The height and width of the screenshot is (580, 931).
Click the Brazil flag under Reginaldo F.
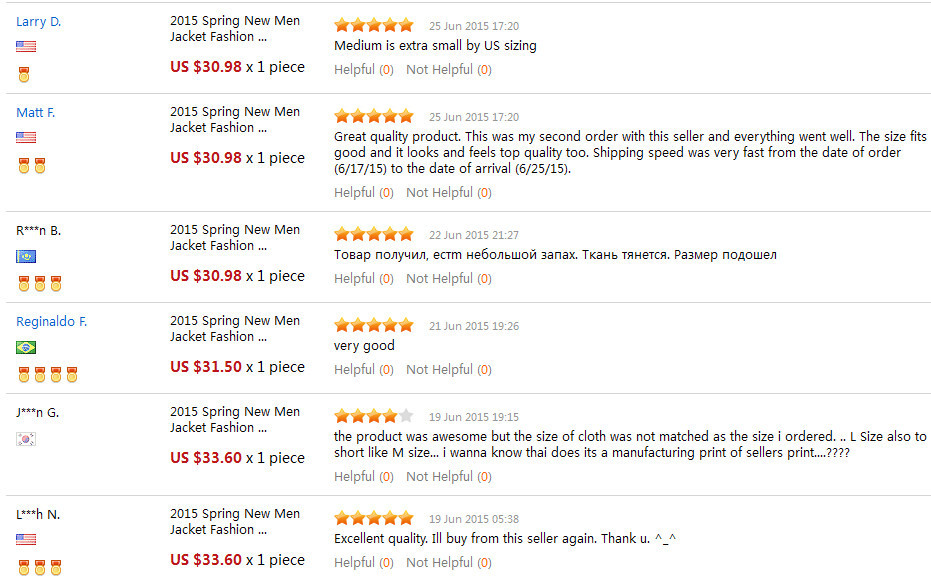click(26, 347)
